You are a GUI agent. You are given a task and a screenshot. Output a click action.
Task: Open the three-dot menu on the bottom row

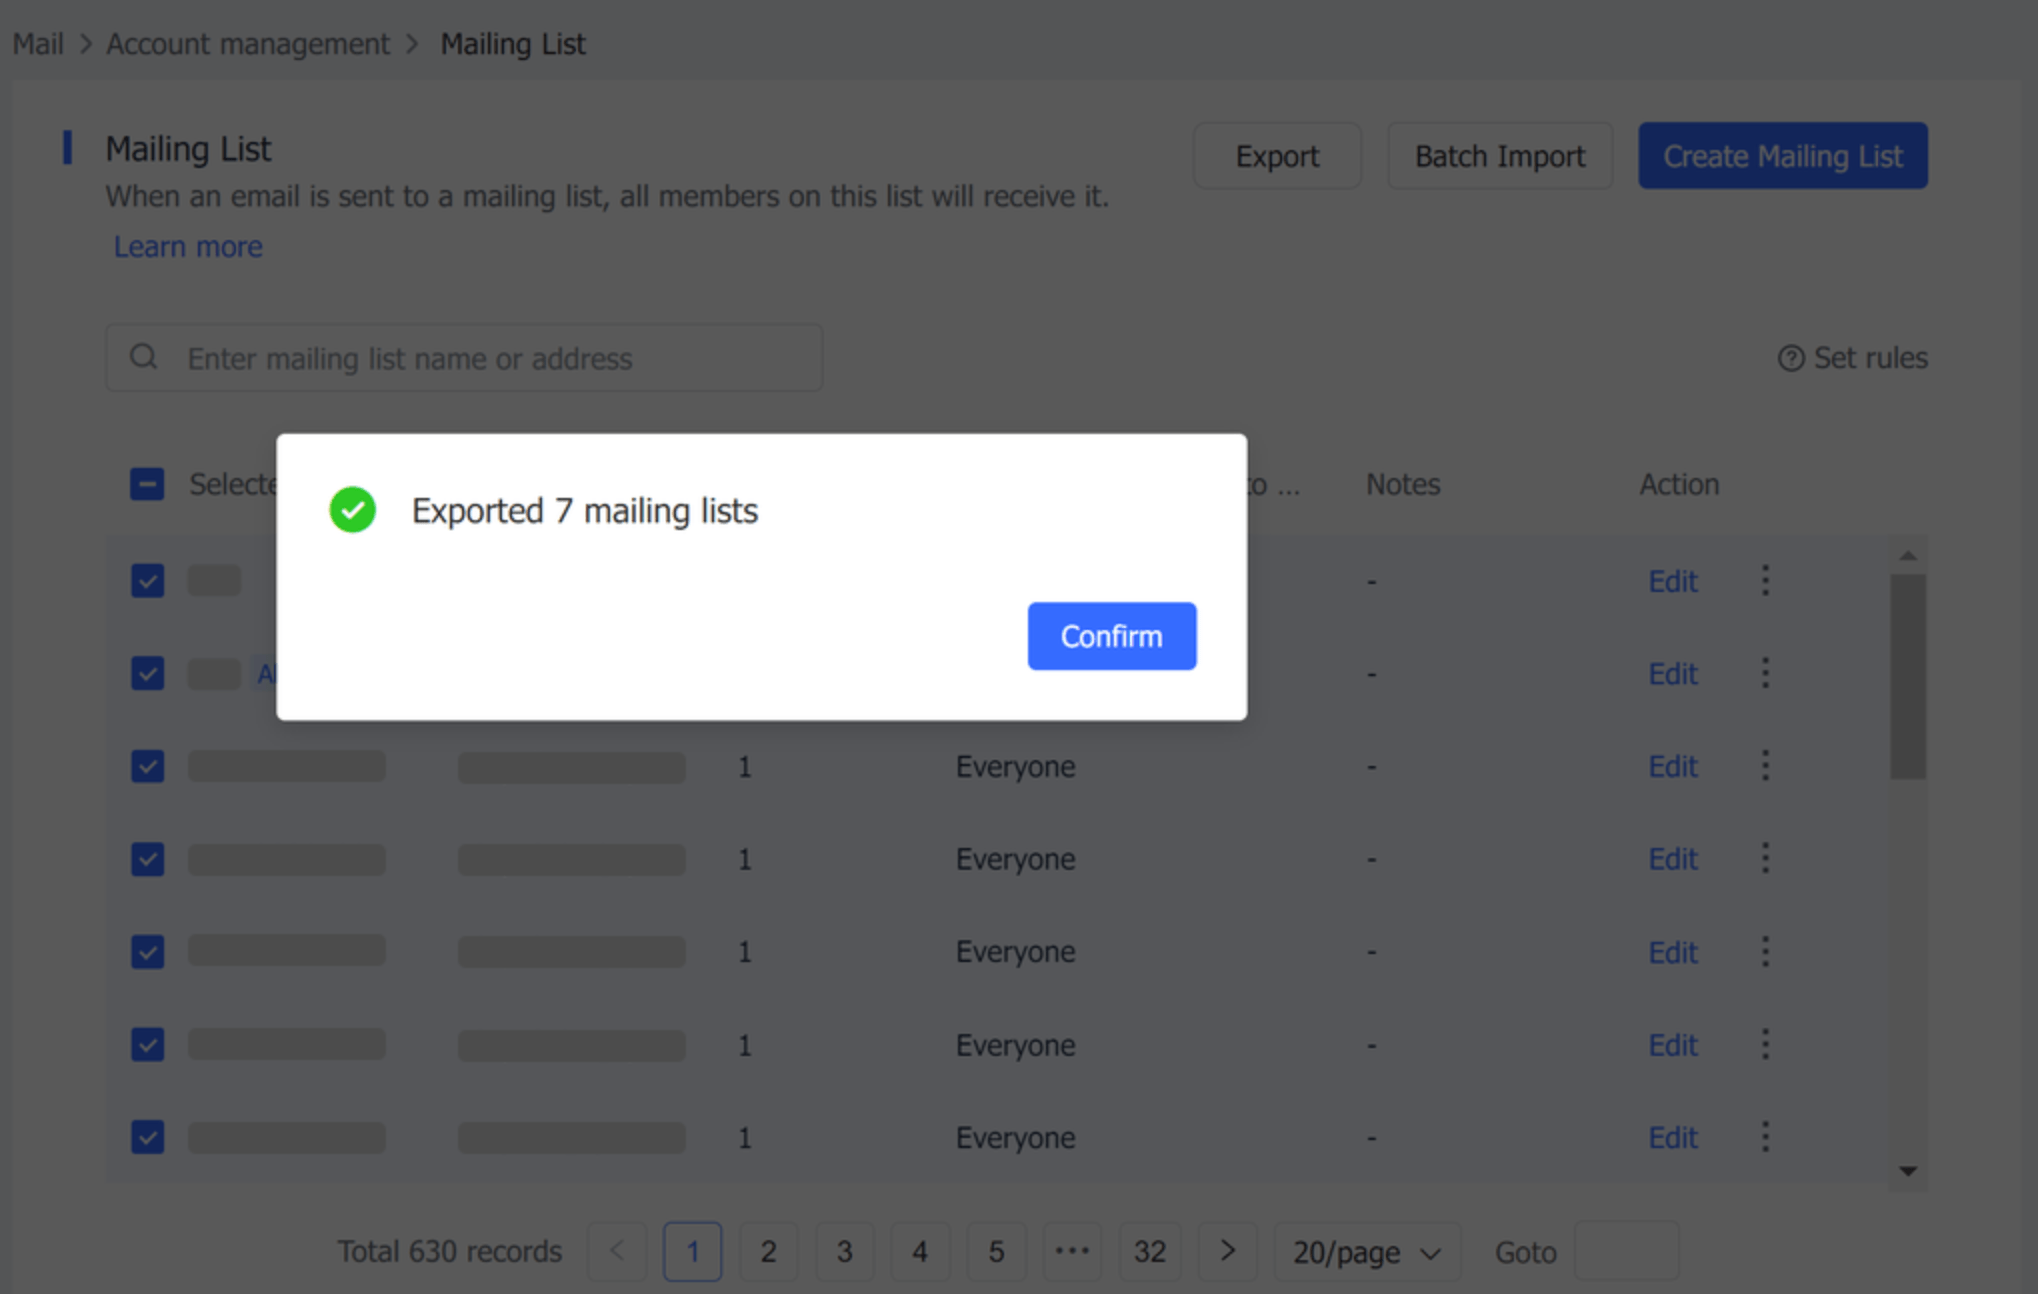[1765, 1136]
